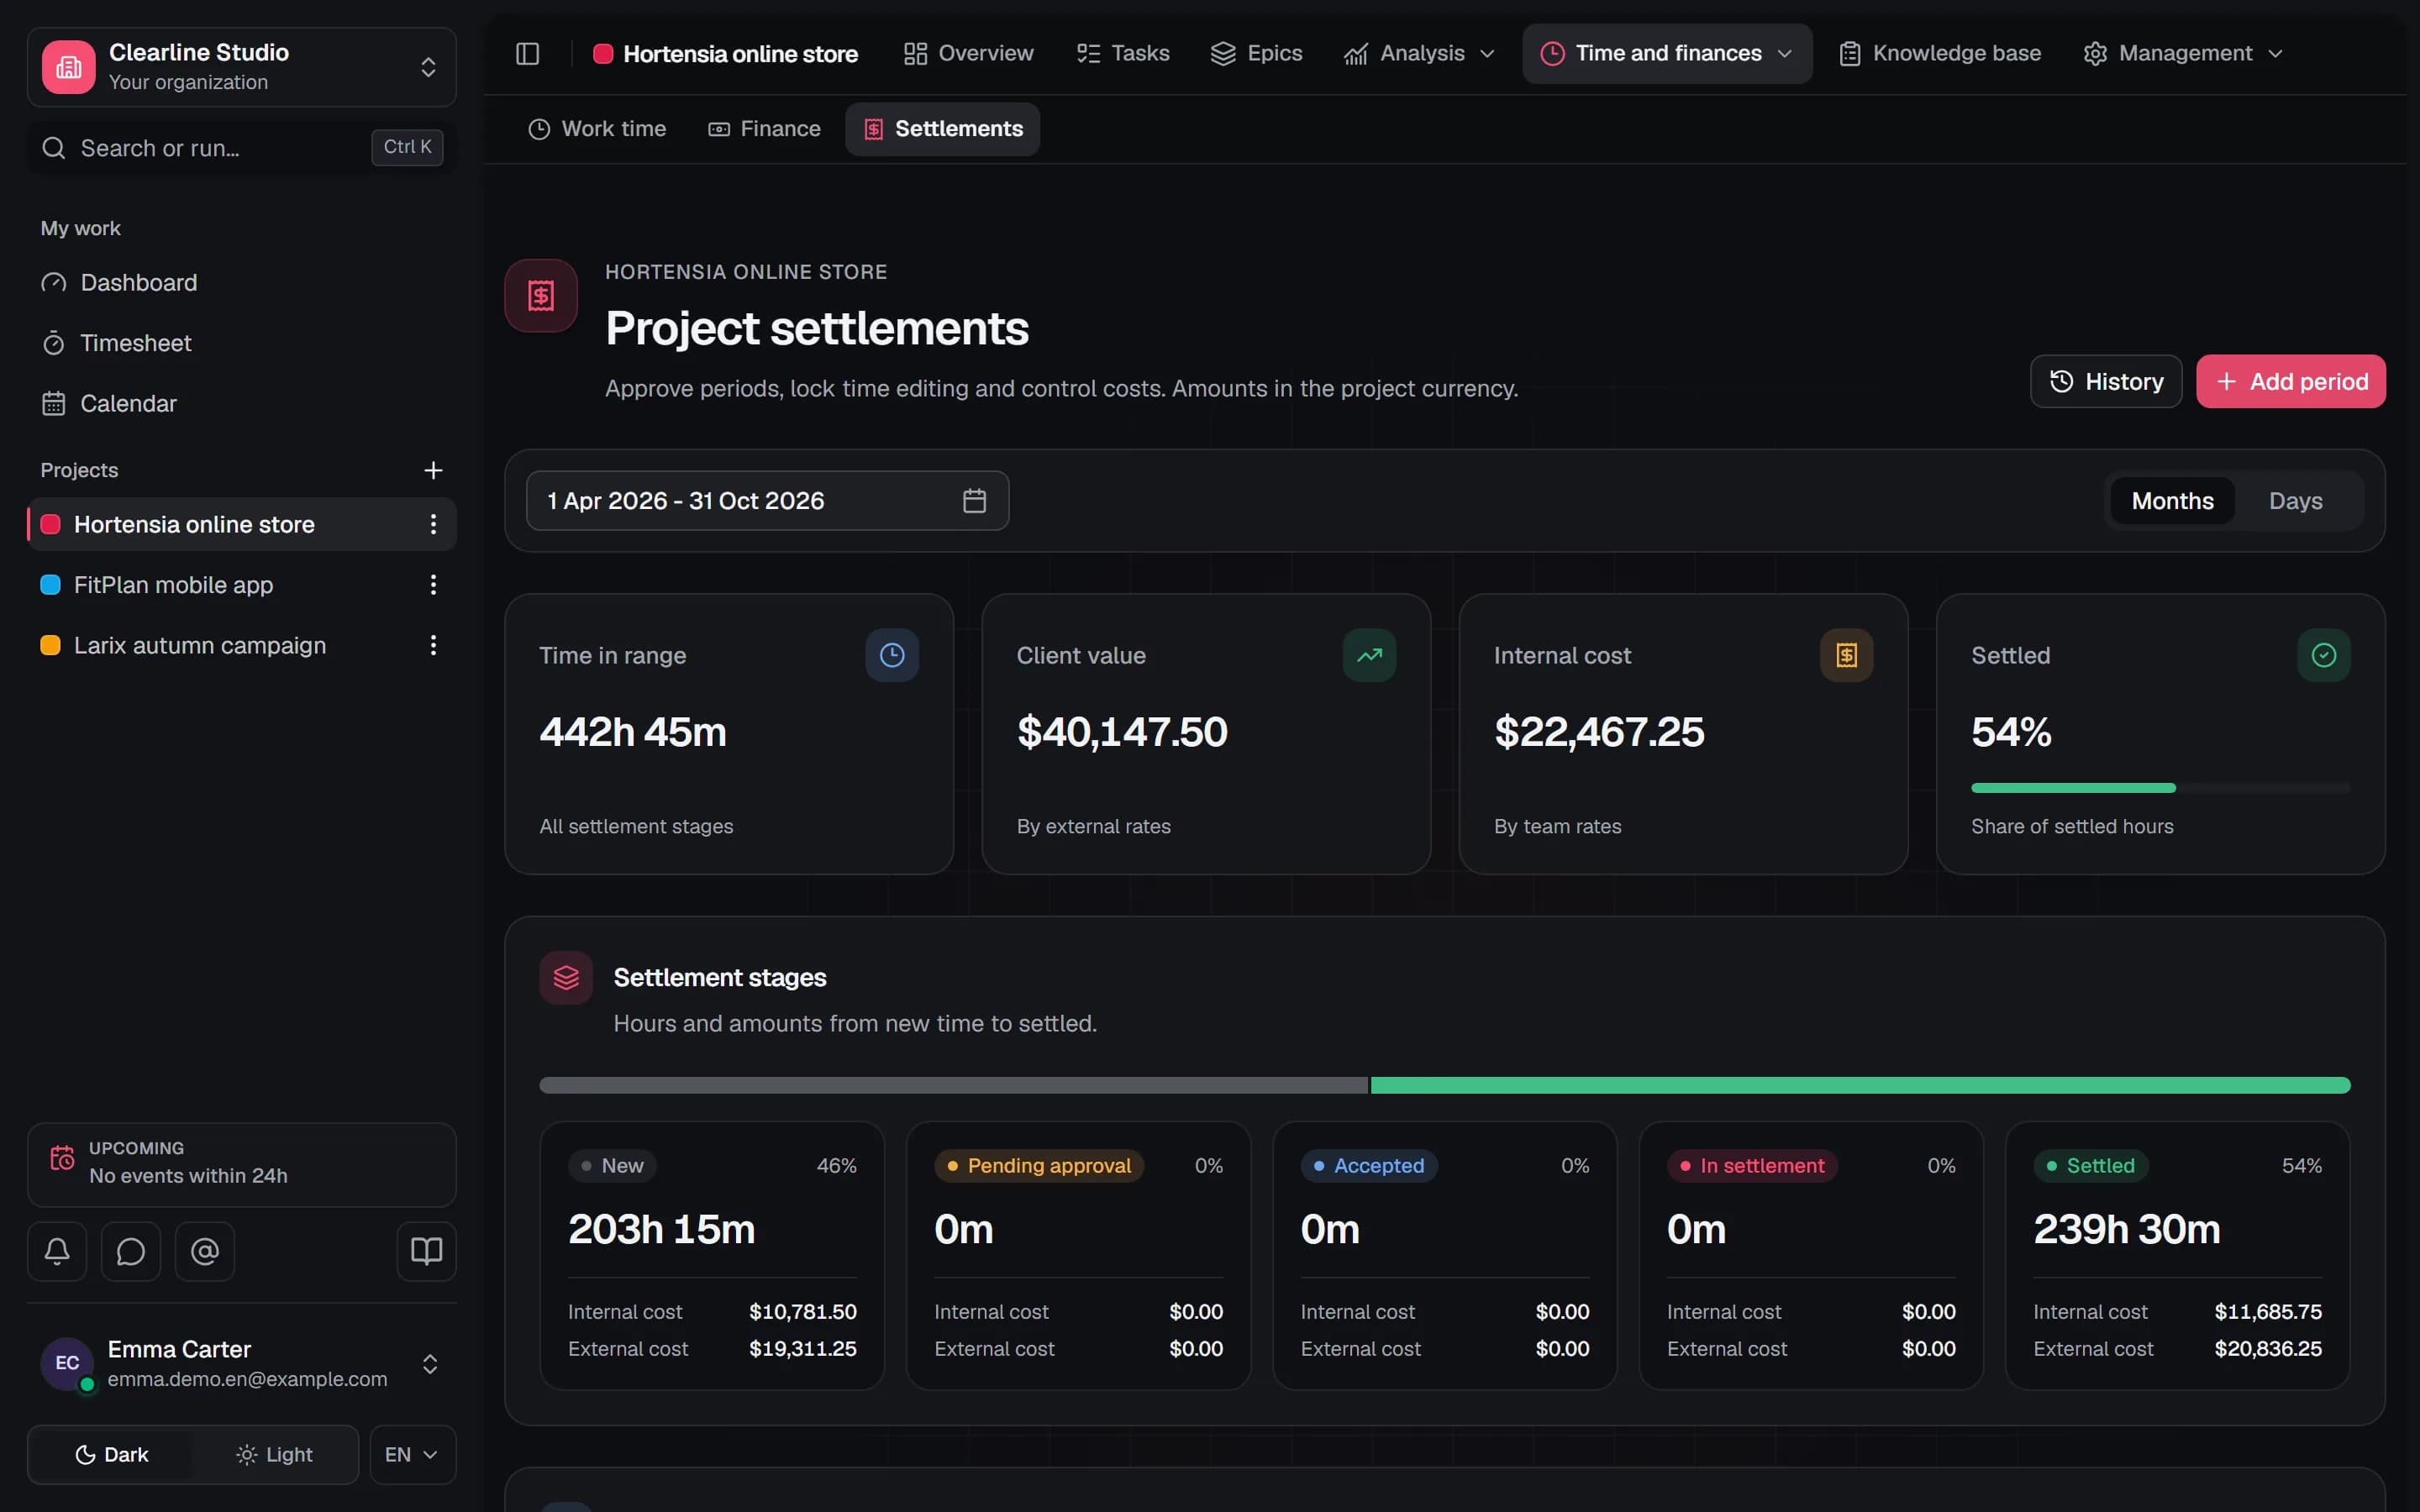Open Analysis dropdown menu
2420x1512 pixels.
(x=1418, y=53)
